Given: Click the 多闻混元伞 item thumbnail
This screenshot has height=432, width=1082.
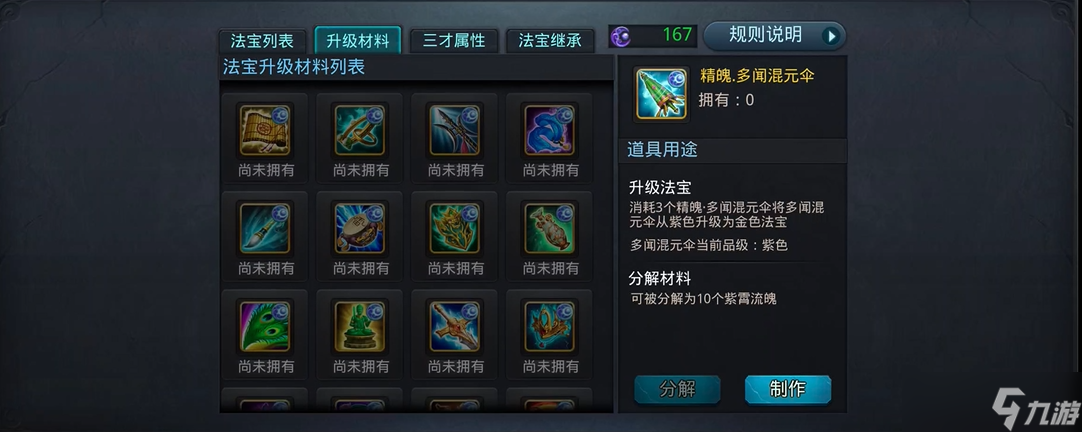Looking at the screenshot, I should [x=661, y=95].
